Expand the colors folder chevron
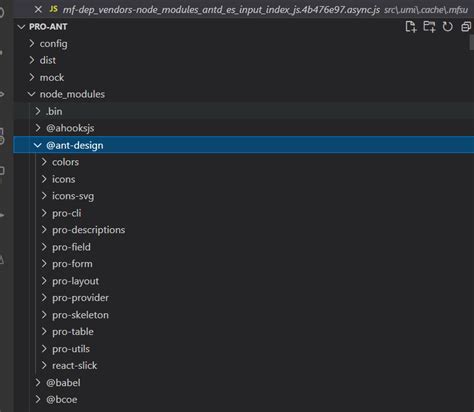The image size is (474, 412). click(44, 162)
